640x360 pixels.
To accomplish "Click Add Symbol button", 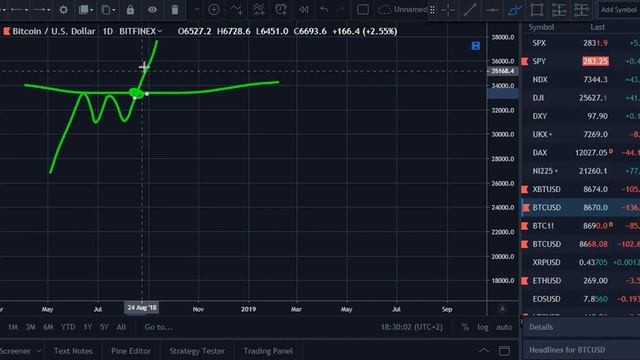I will coord(618,9).
